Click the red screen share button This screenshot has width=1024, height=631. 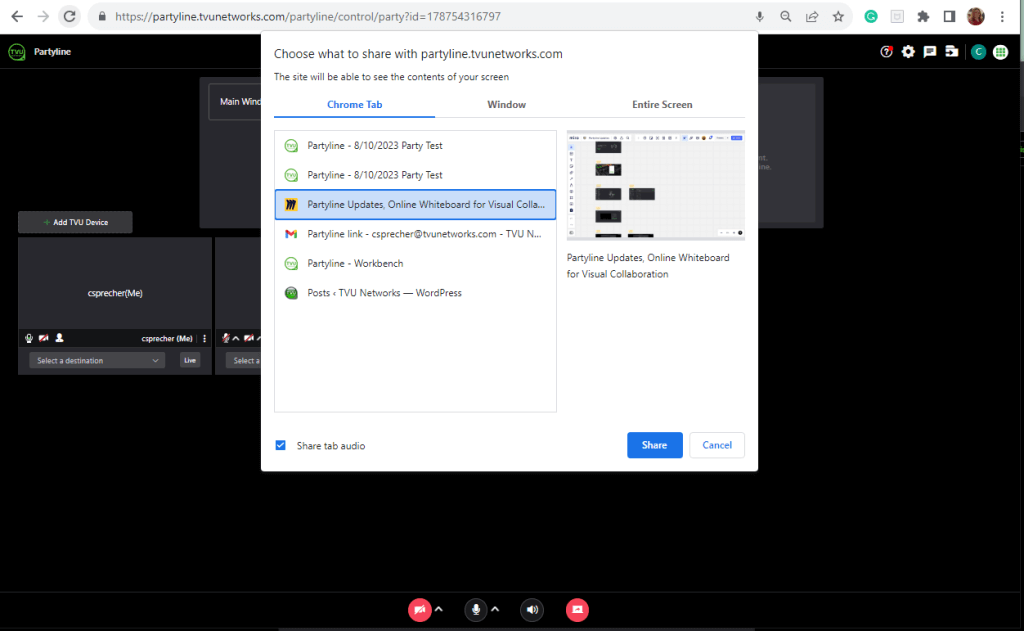(577, 609)
